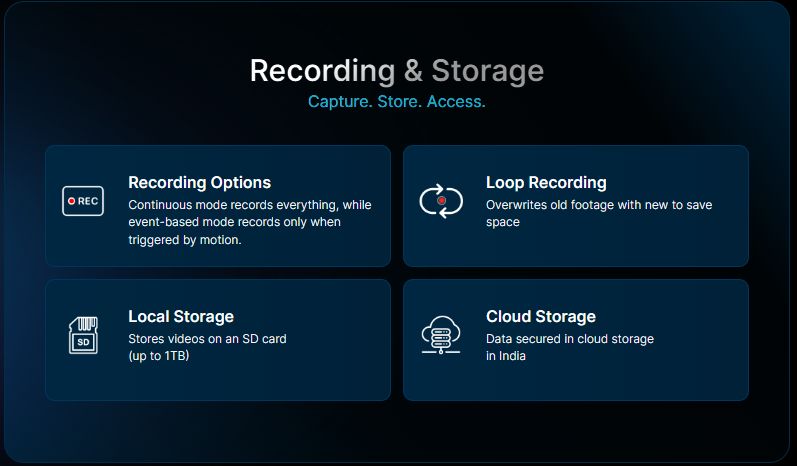Click the 'Stores videos on an SD card' text
The height and width of the screenshot is (466, 797).
pos(207,347)
